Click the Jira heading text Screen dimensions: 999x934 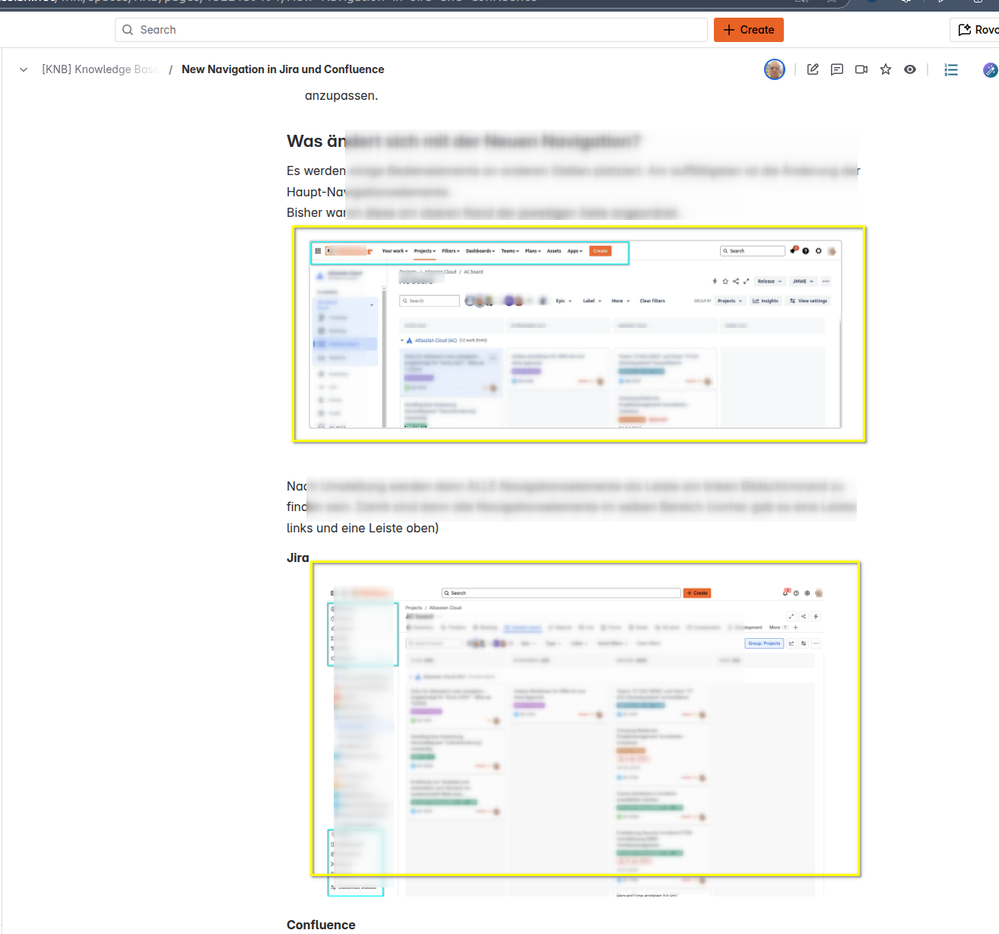298,557
